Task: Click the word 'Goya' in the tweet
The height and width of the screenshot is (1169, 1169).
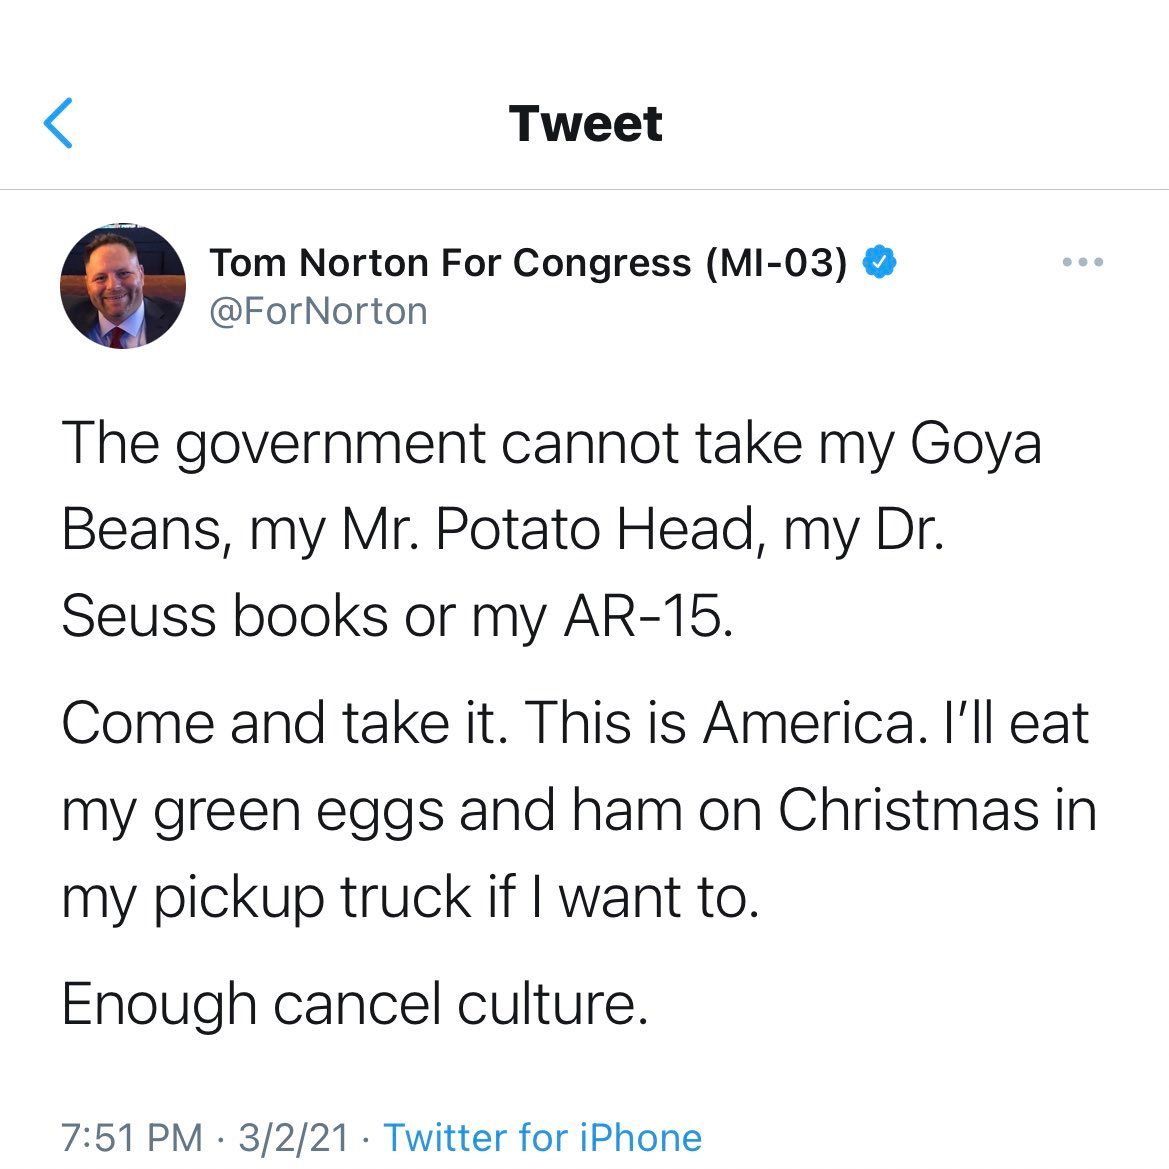Action: 975,445
